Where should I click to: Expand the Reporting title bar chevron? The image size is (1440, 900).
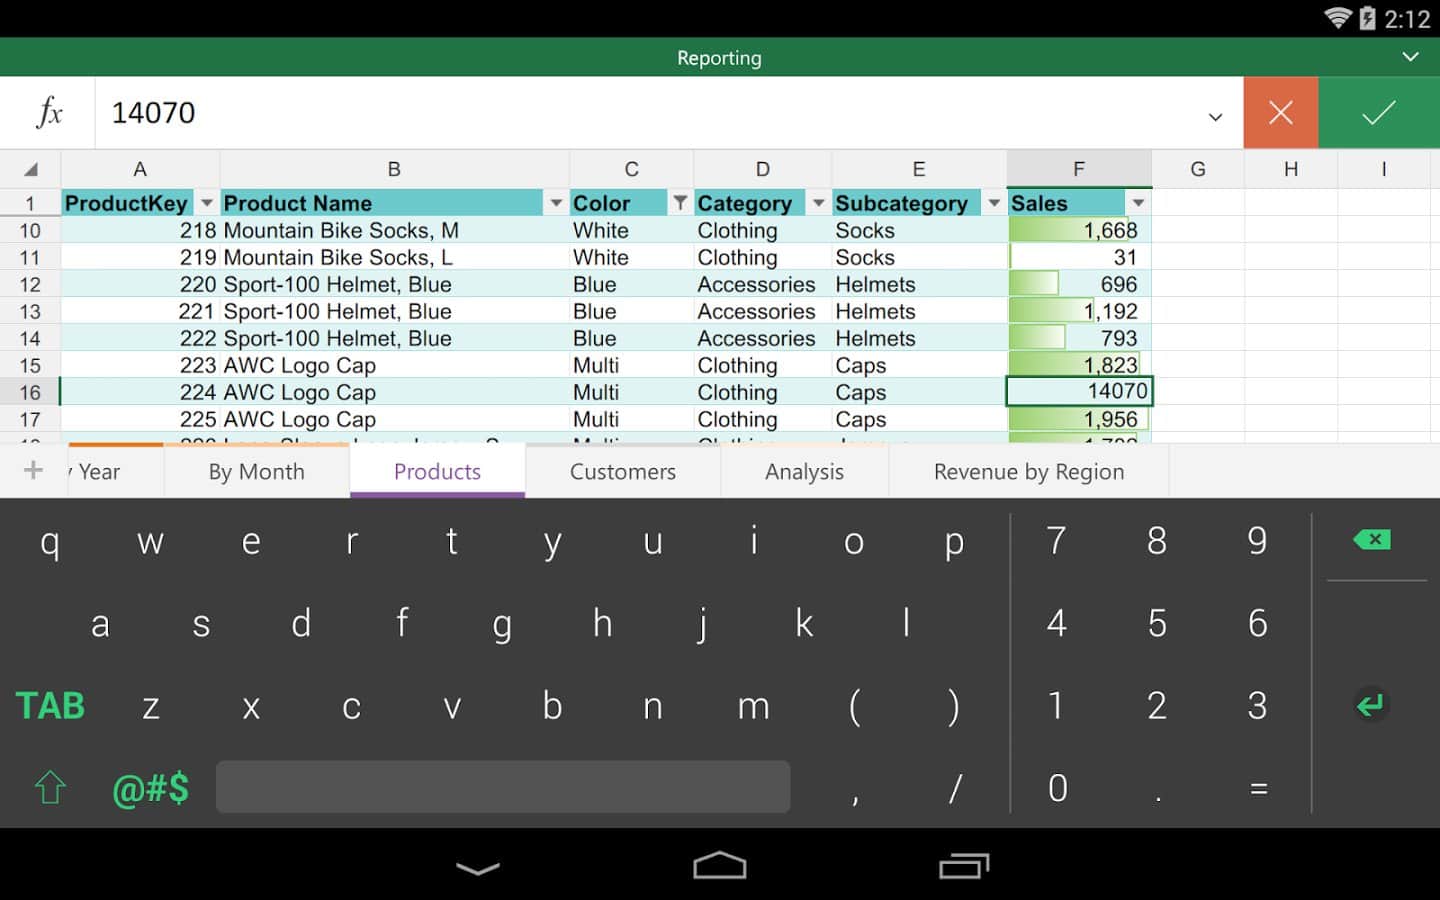pos(1410,57)
